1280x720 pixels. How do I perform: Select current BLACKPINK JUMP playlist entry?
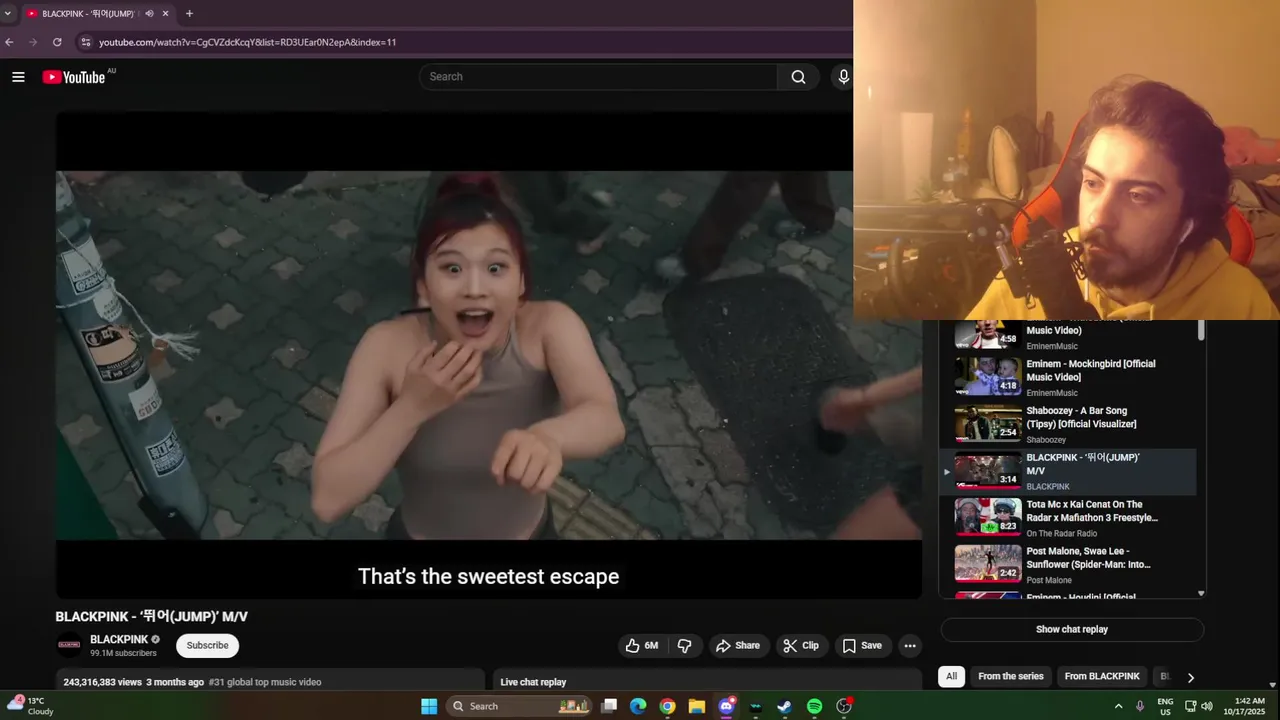1068,471
